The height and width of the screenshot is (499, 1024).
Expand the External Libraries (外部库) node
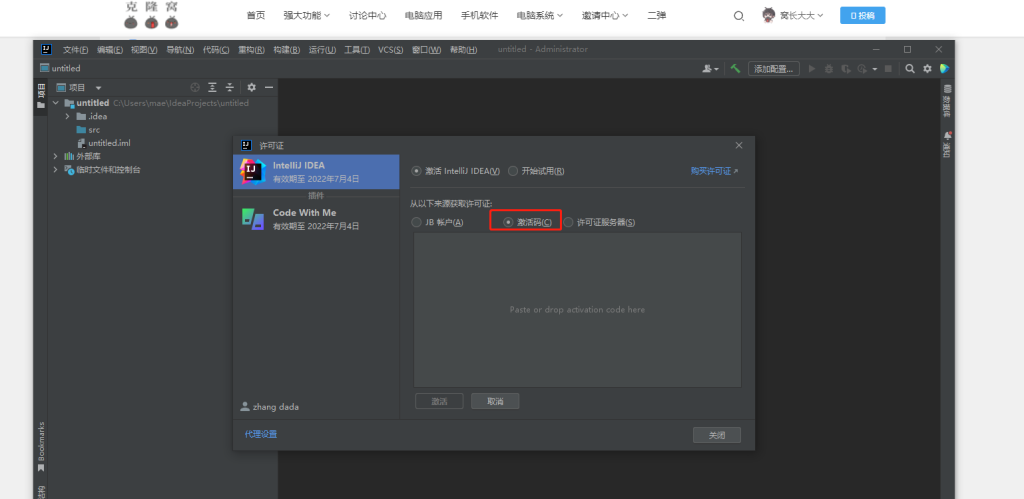coord(56,156)
